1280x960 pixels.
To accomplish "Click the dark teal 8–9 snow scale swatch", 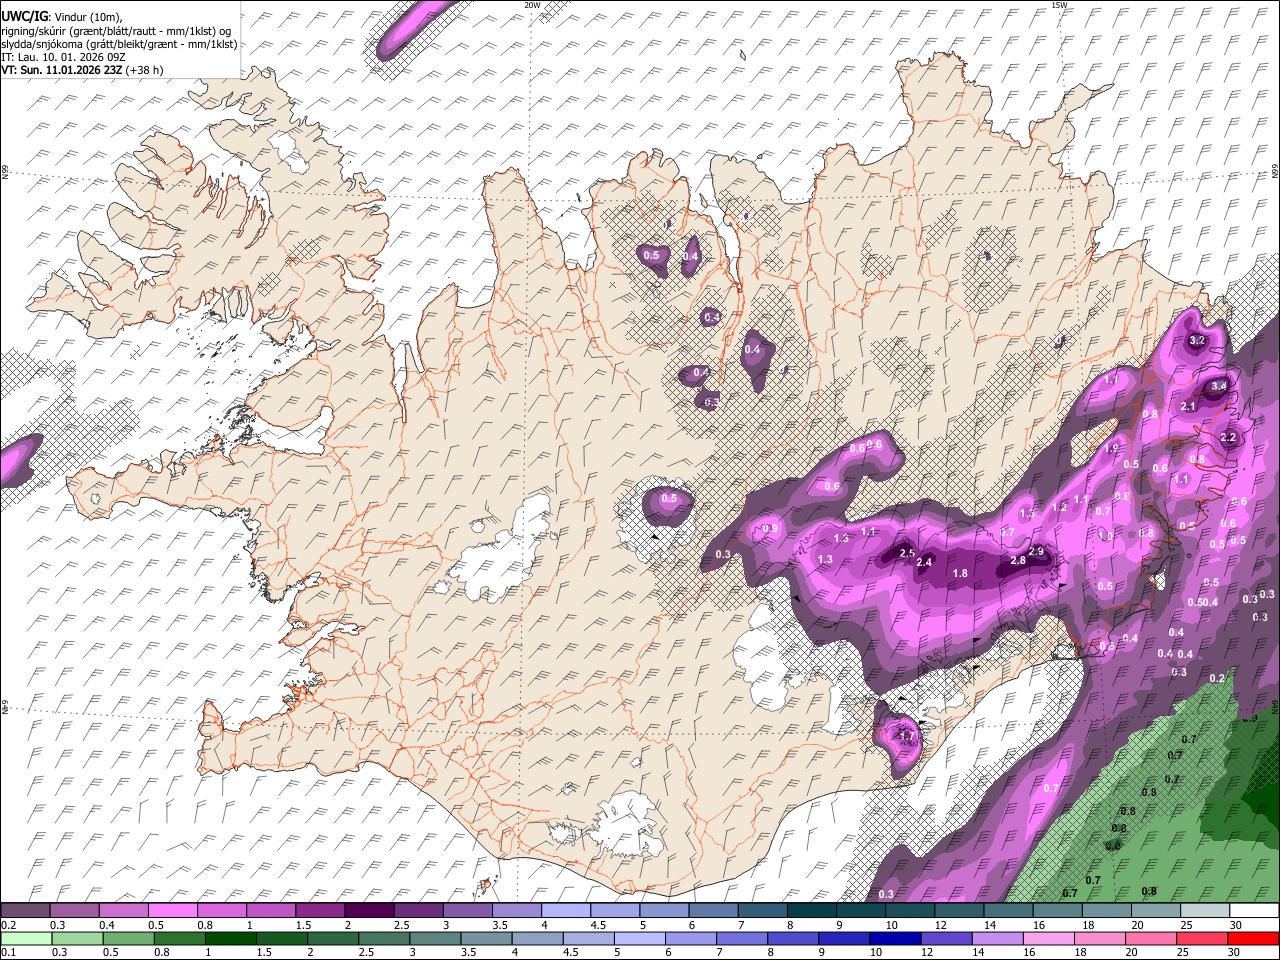I will click(811, 911).
